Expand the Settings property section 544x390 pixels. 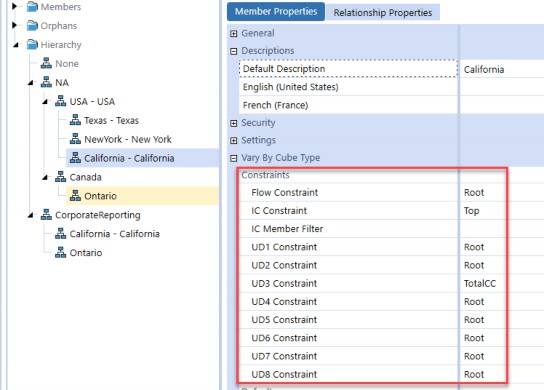tap(233, 141)
